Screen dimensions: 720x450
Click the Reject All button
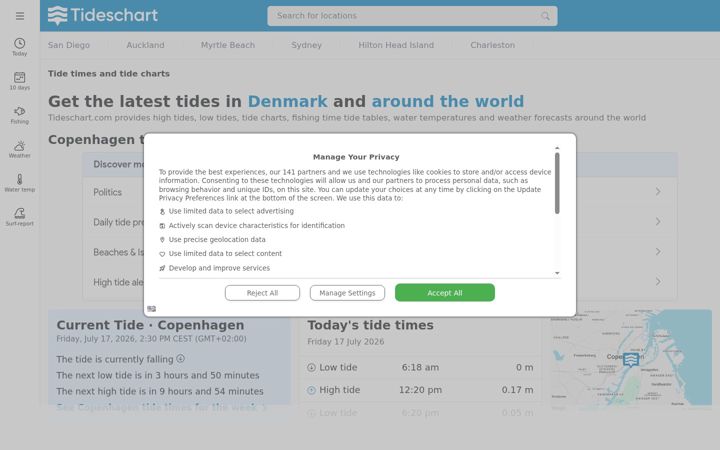click(262, 293)
